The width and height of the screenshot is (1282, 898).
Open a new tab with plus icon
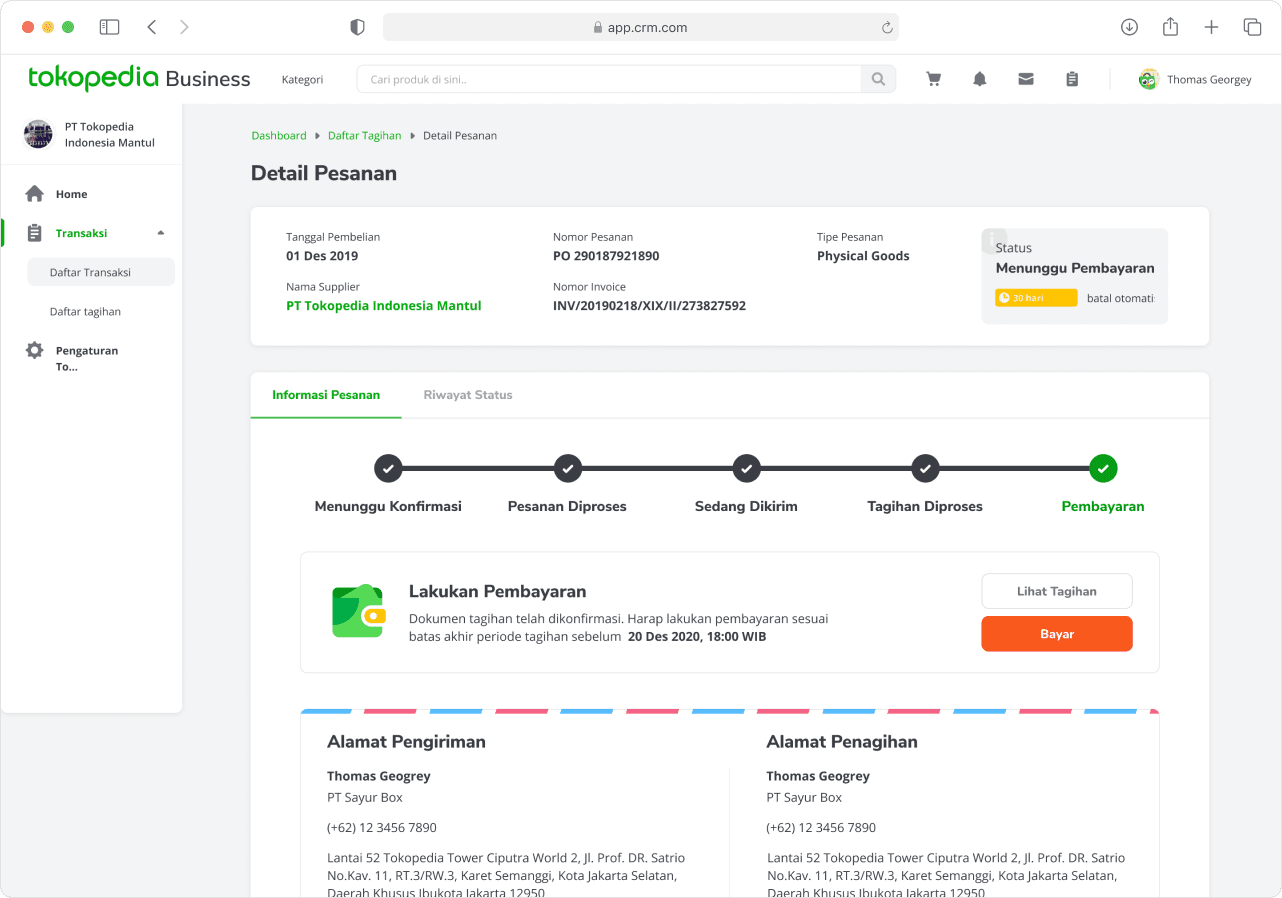click(x=1211, y=28)
